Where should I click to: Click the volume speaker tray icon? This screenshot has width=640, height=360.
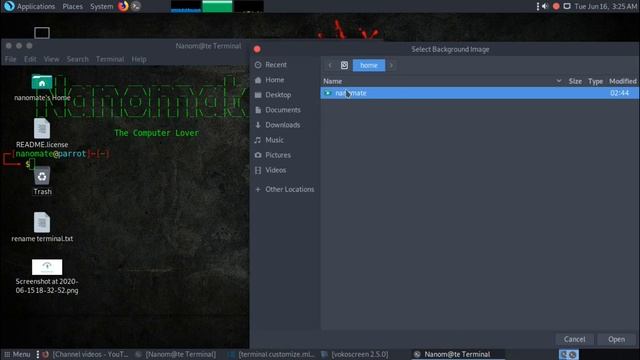[x=545, y=6]
